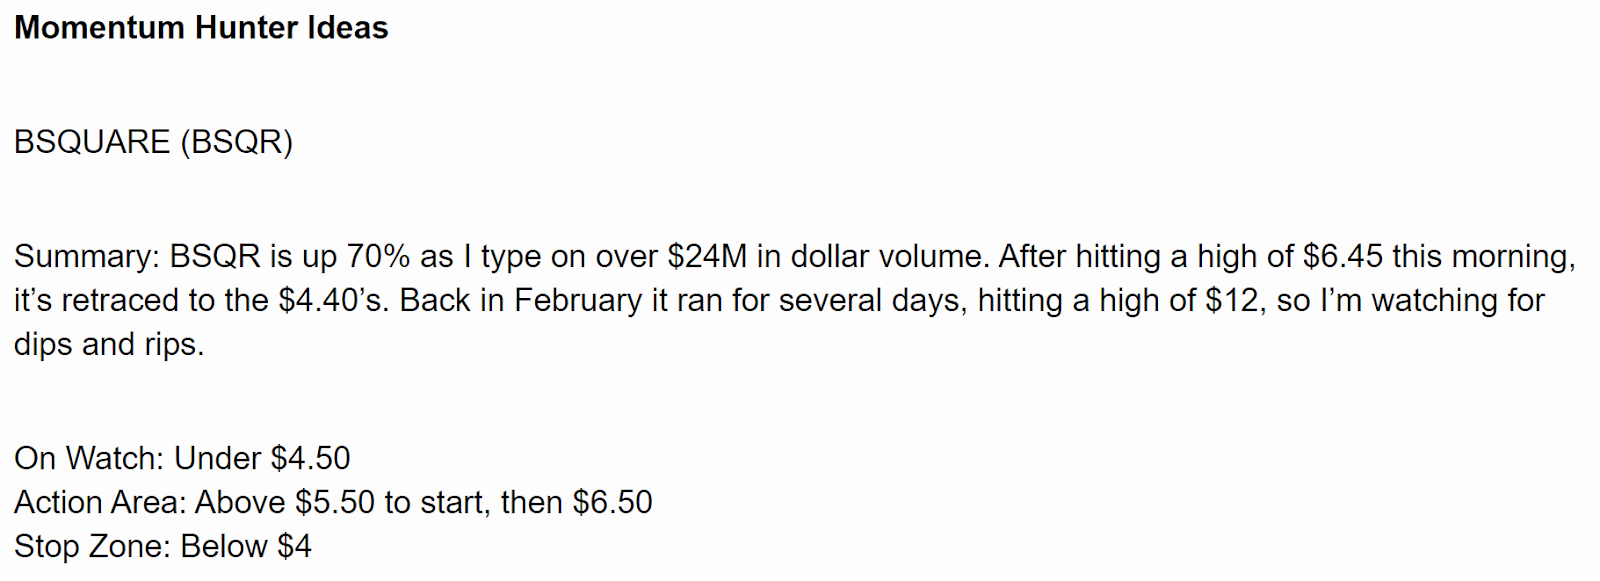Click the phrase 'dips and rips.'
Image resolution: width=1600 pixels, height=581 pixels.
109,345
